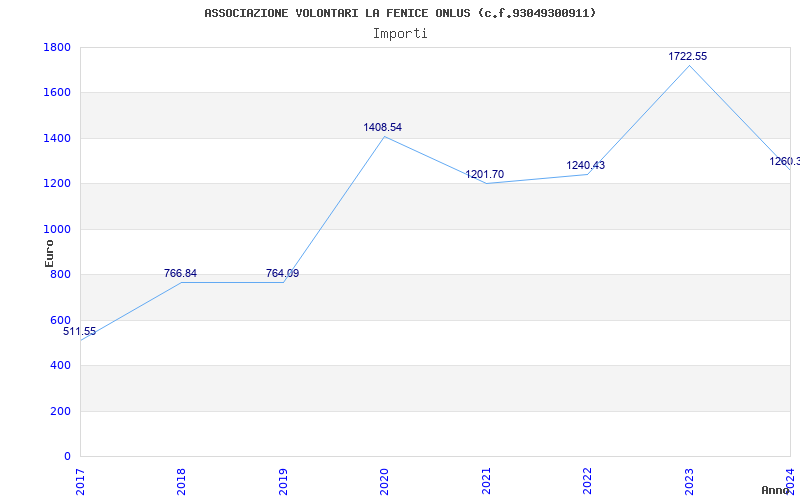Image resolution: width=800 pixels, height=500 pixels.
Task: Click the data label 1240.43
Action: click(x=586, y=165)
